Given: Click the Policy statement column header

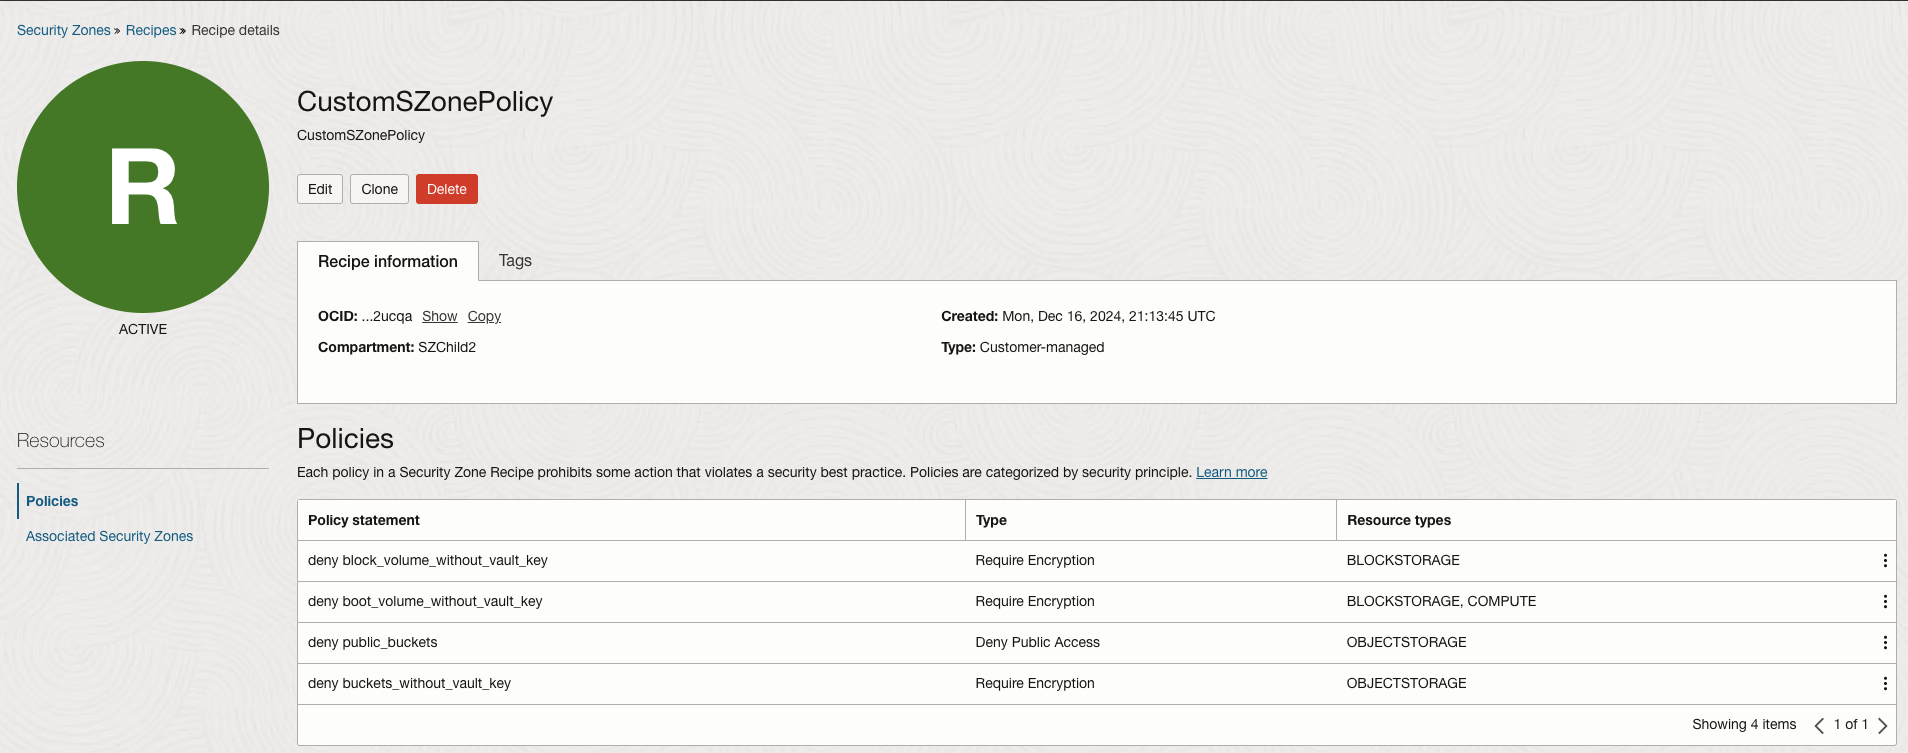Looking at the screenshot, I should click(364, 520).
